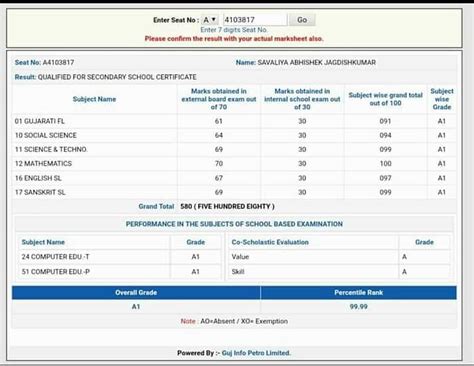Click the 'Please confirm the result' warning text
The image size is (474, 366).
tap(234, 39)
